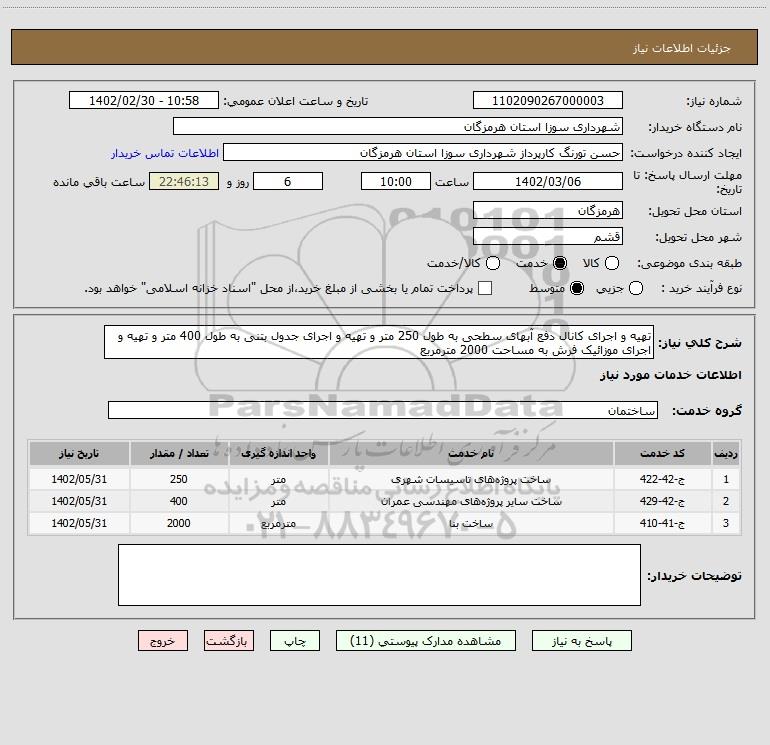Click the empty توضیحات خریدار text area
Image resolution: width=770 pixels, height=745 pixels.
(x=379, y=575)
